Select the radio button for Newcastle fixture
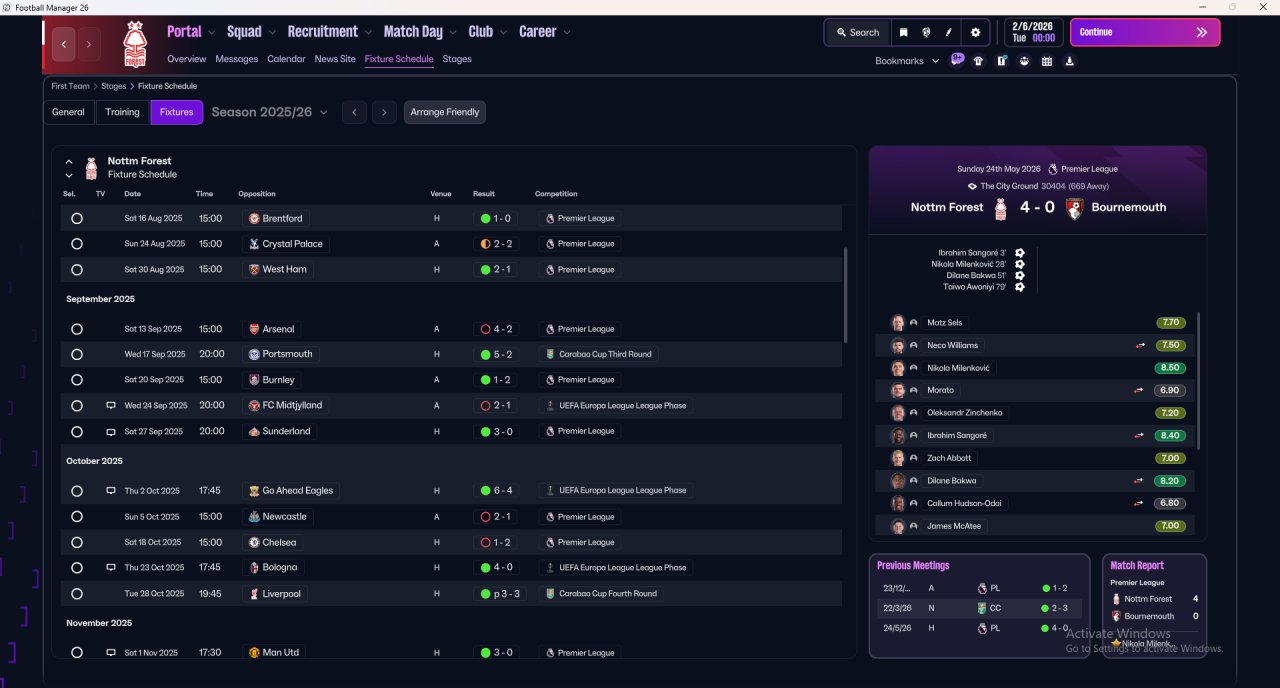Image resolution: width=1280 pixels, height=688 pixels. coord(77,517)
